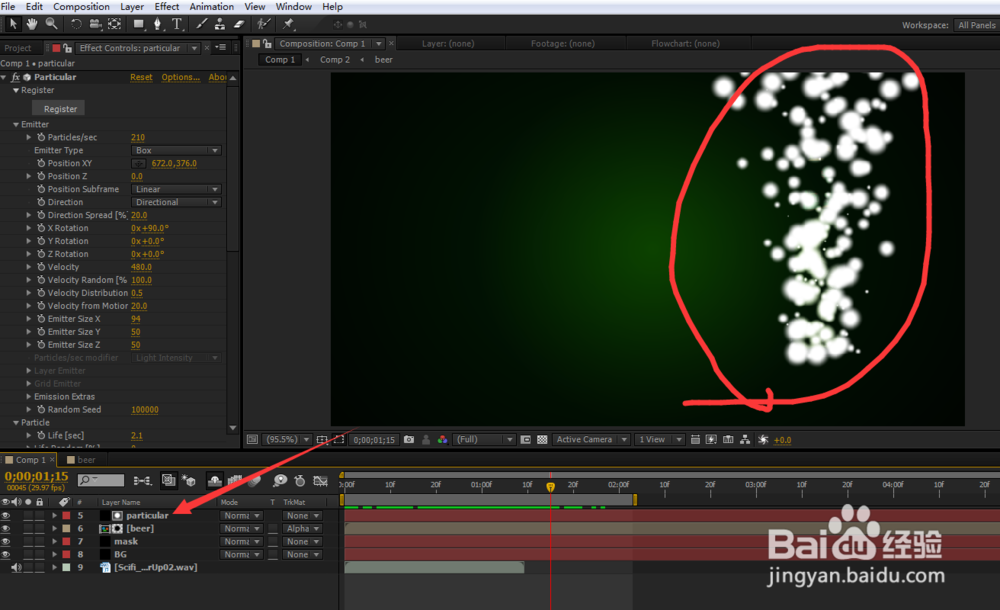
Task: Hide the BG layer eye icon
Action: 6,554
